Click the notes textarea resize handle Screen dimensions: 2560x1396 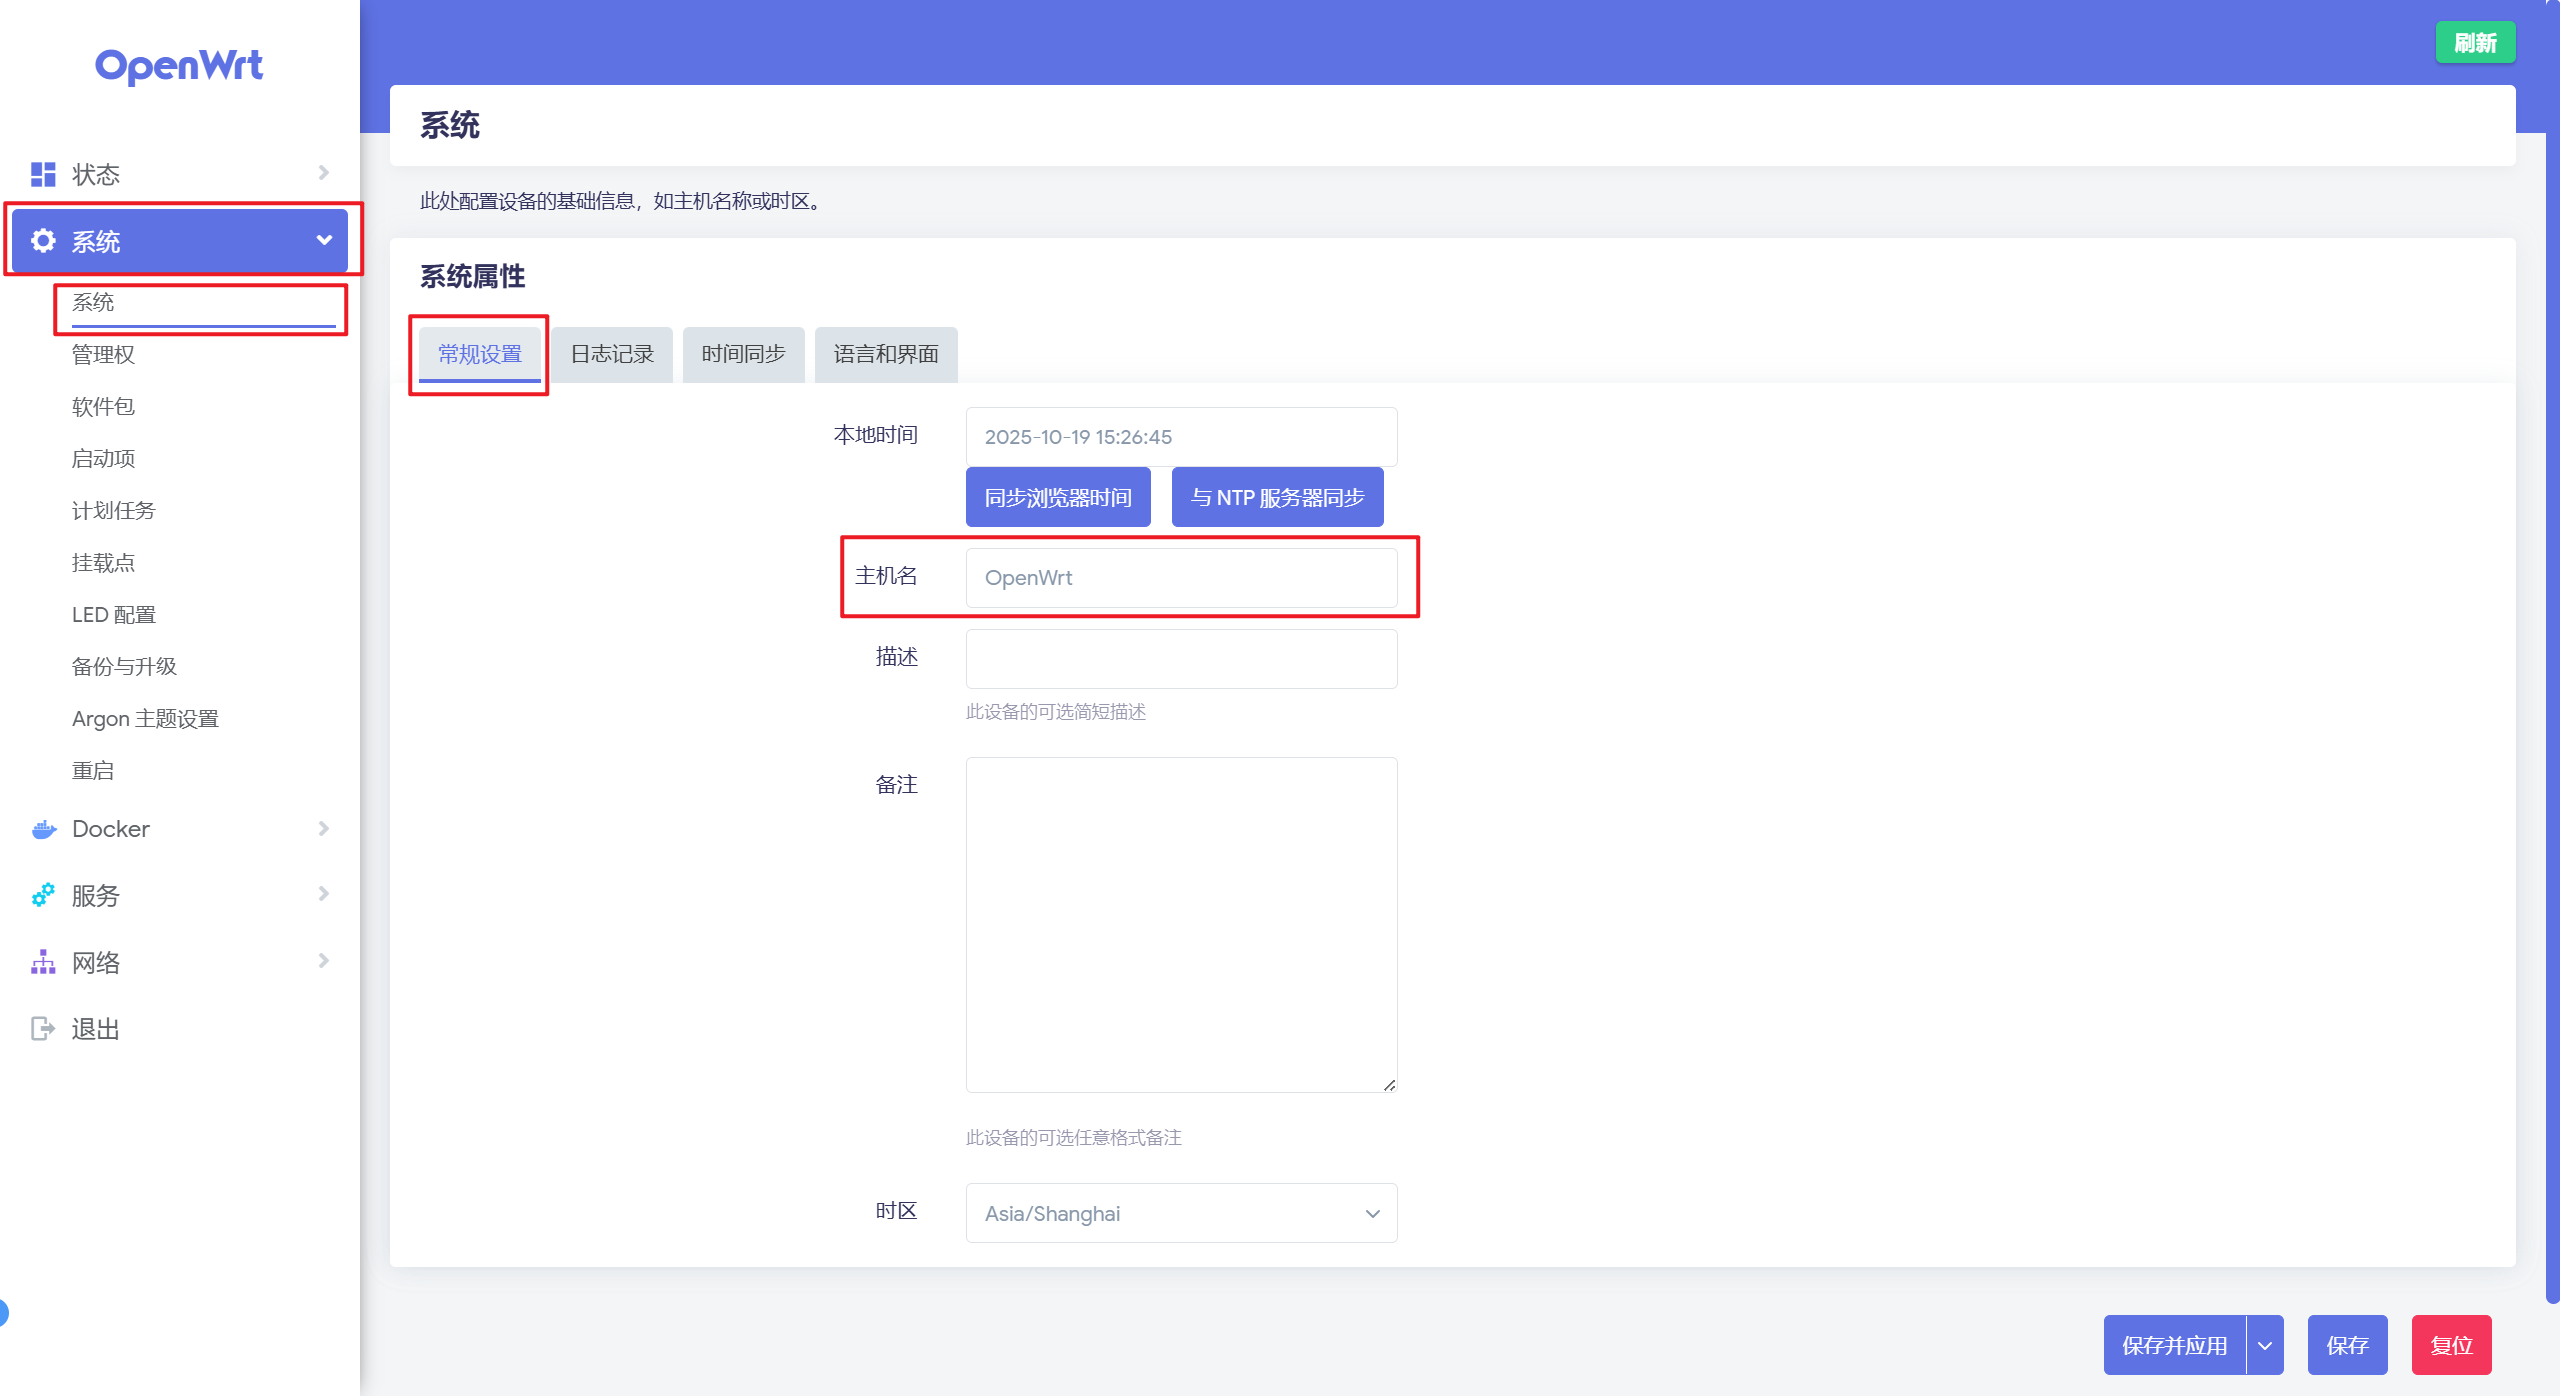click(x=1389, y=1085)
